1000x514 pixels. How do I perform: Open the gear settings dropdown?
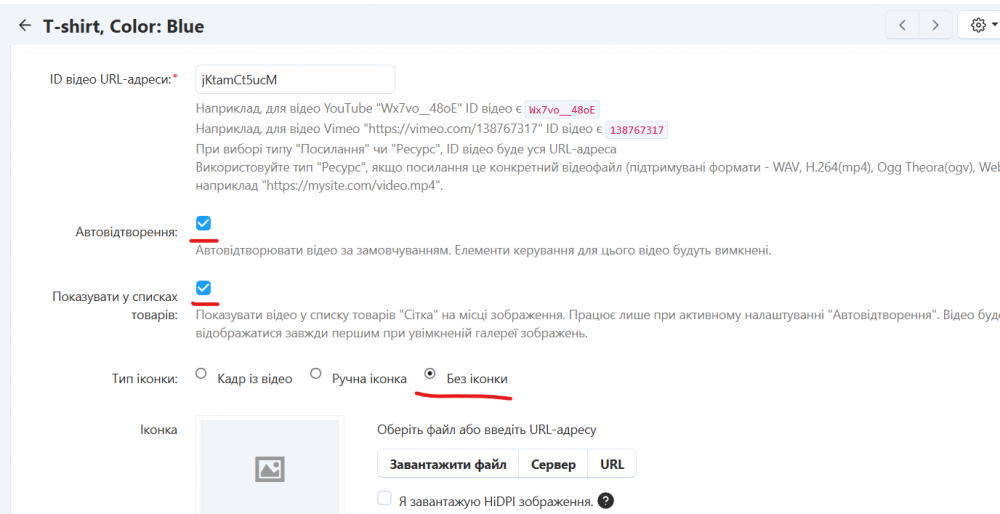(x=982, y=25)
